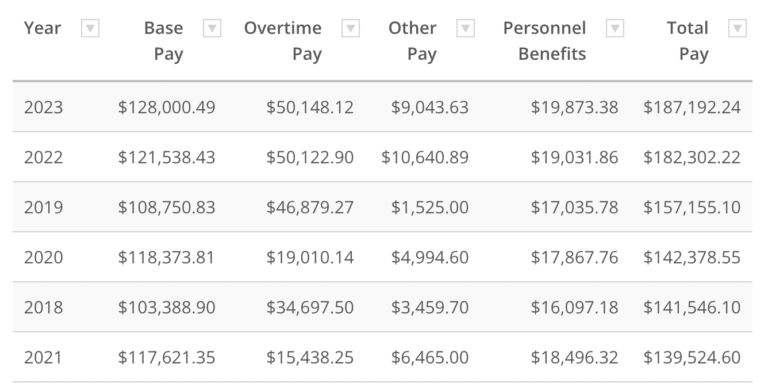Click the 2021 other pay $6,465.00
768x383 pixels.
430,357
